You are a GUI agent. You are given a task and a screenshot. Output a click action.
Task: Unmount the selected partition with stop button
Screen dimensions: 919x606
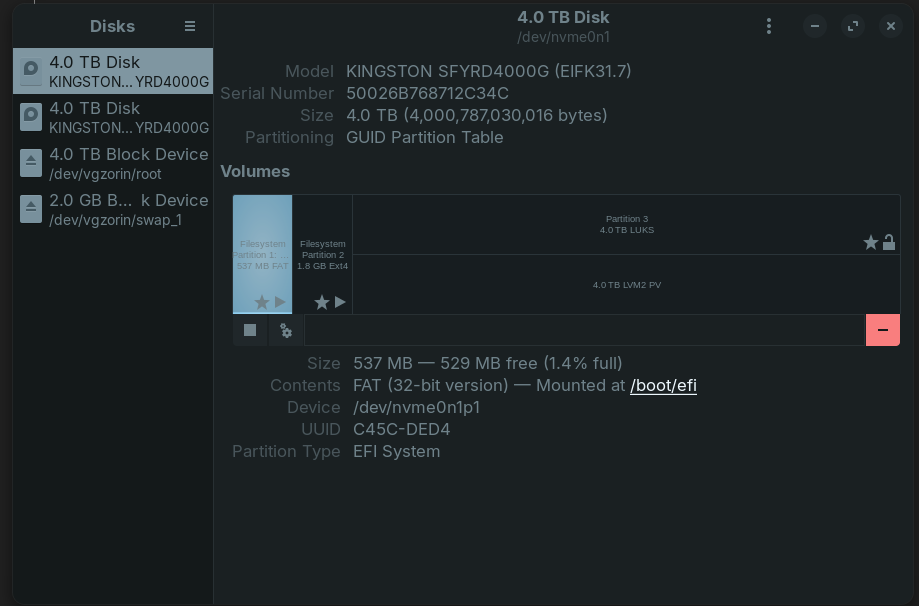(250, 330)
